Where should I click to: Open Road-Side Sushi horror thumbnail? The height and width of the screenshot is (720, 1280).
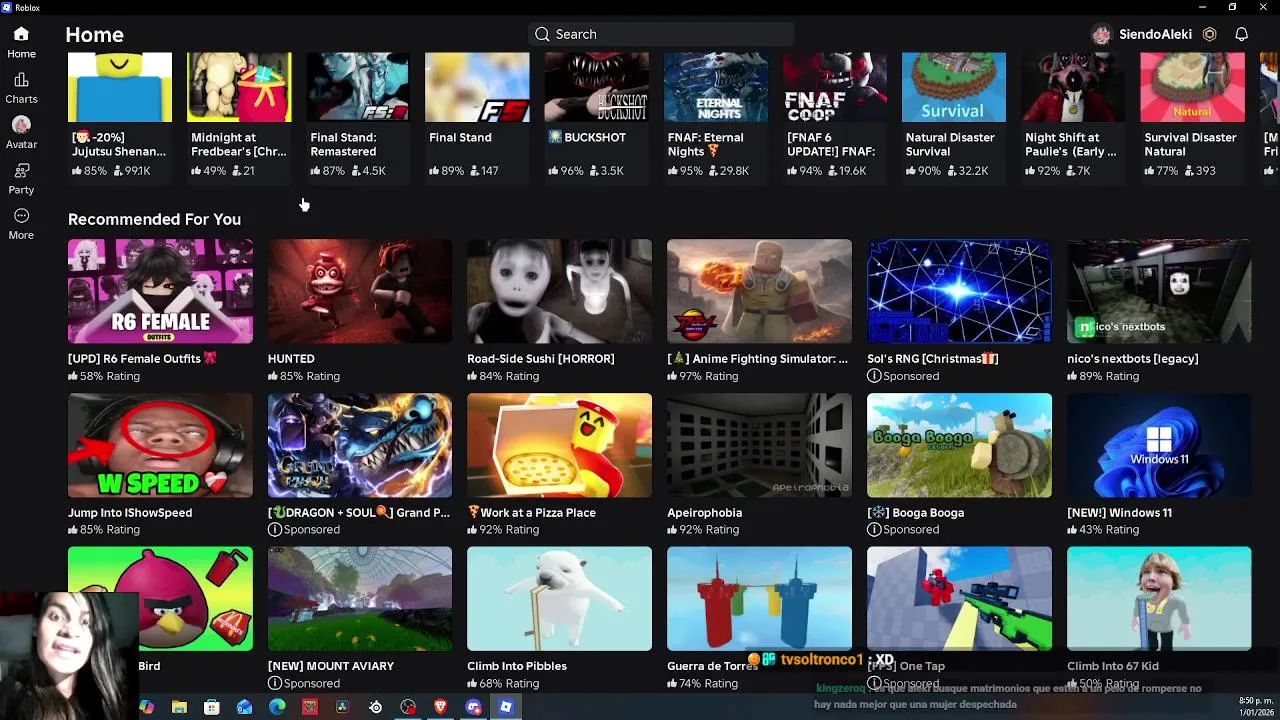559,291
